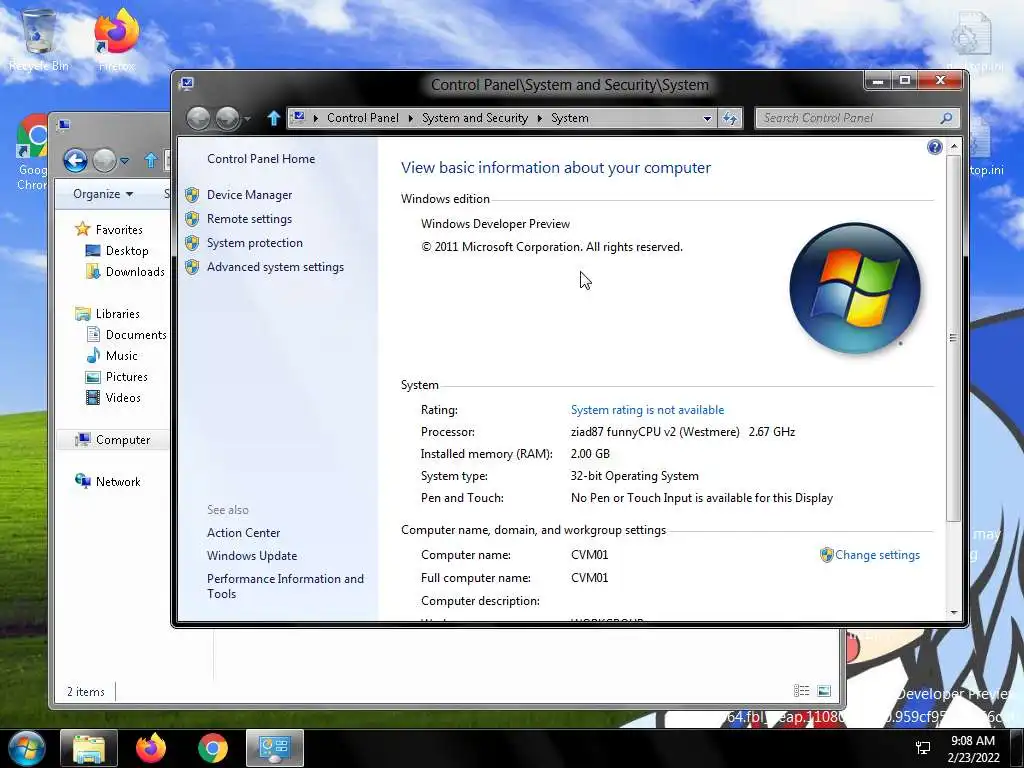Viewport: 1024px width, 768px height.
Task: Select Downloads in Explorer navigation pane
Action: (x=135, y=272)
